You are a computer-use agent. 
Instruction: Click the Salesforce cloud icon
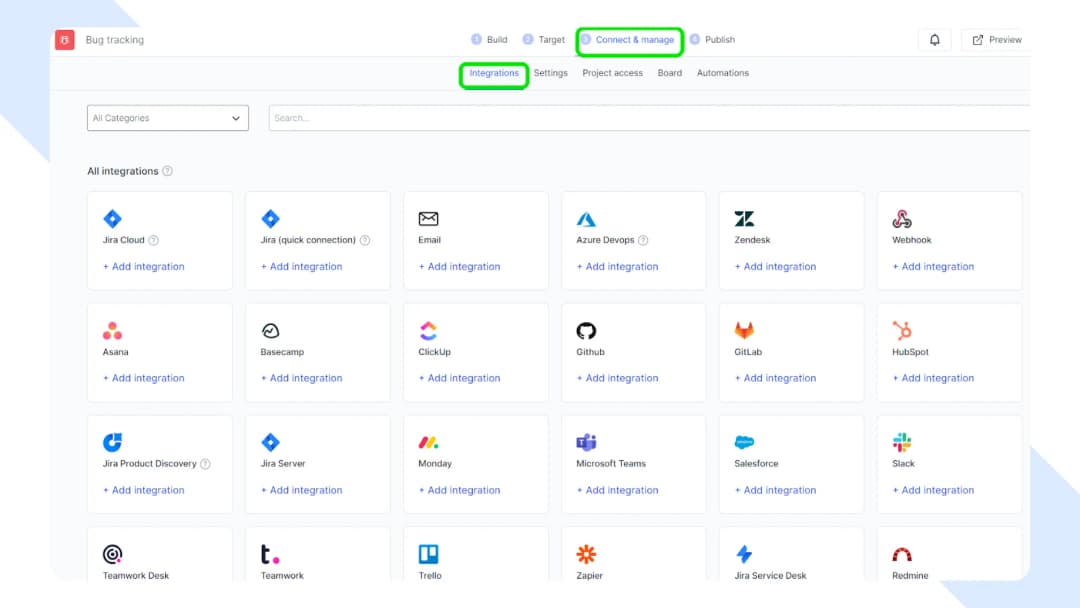click(744, 442)
